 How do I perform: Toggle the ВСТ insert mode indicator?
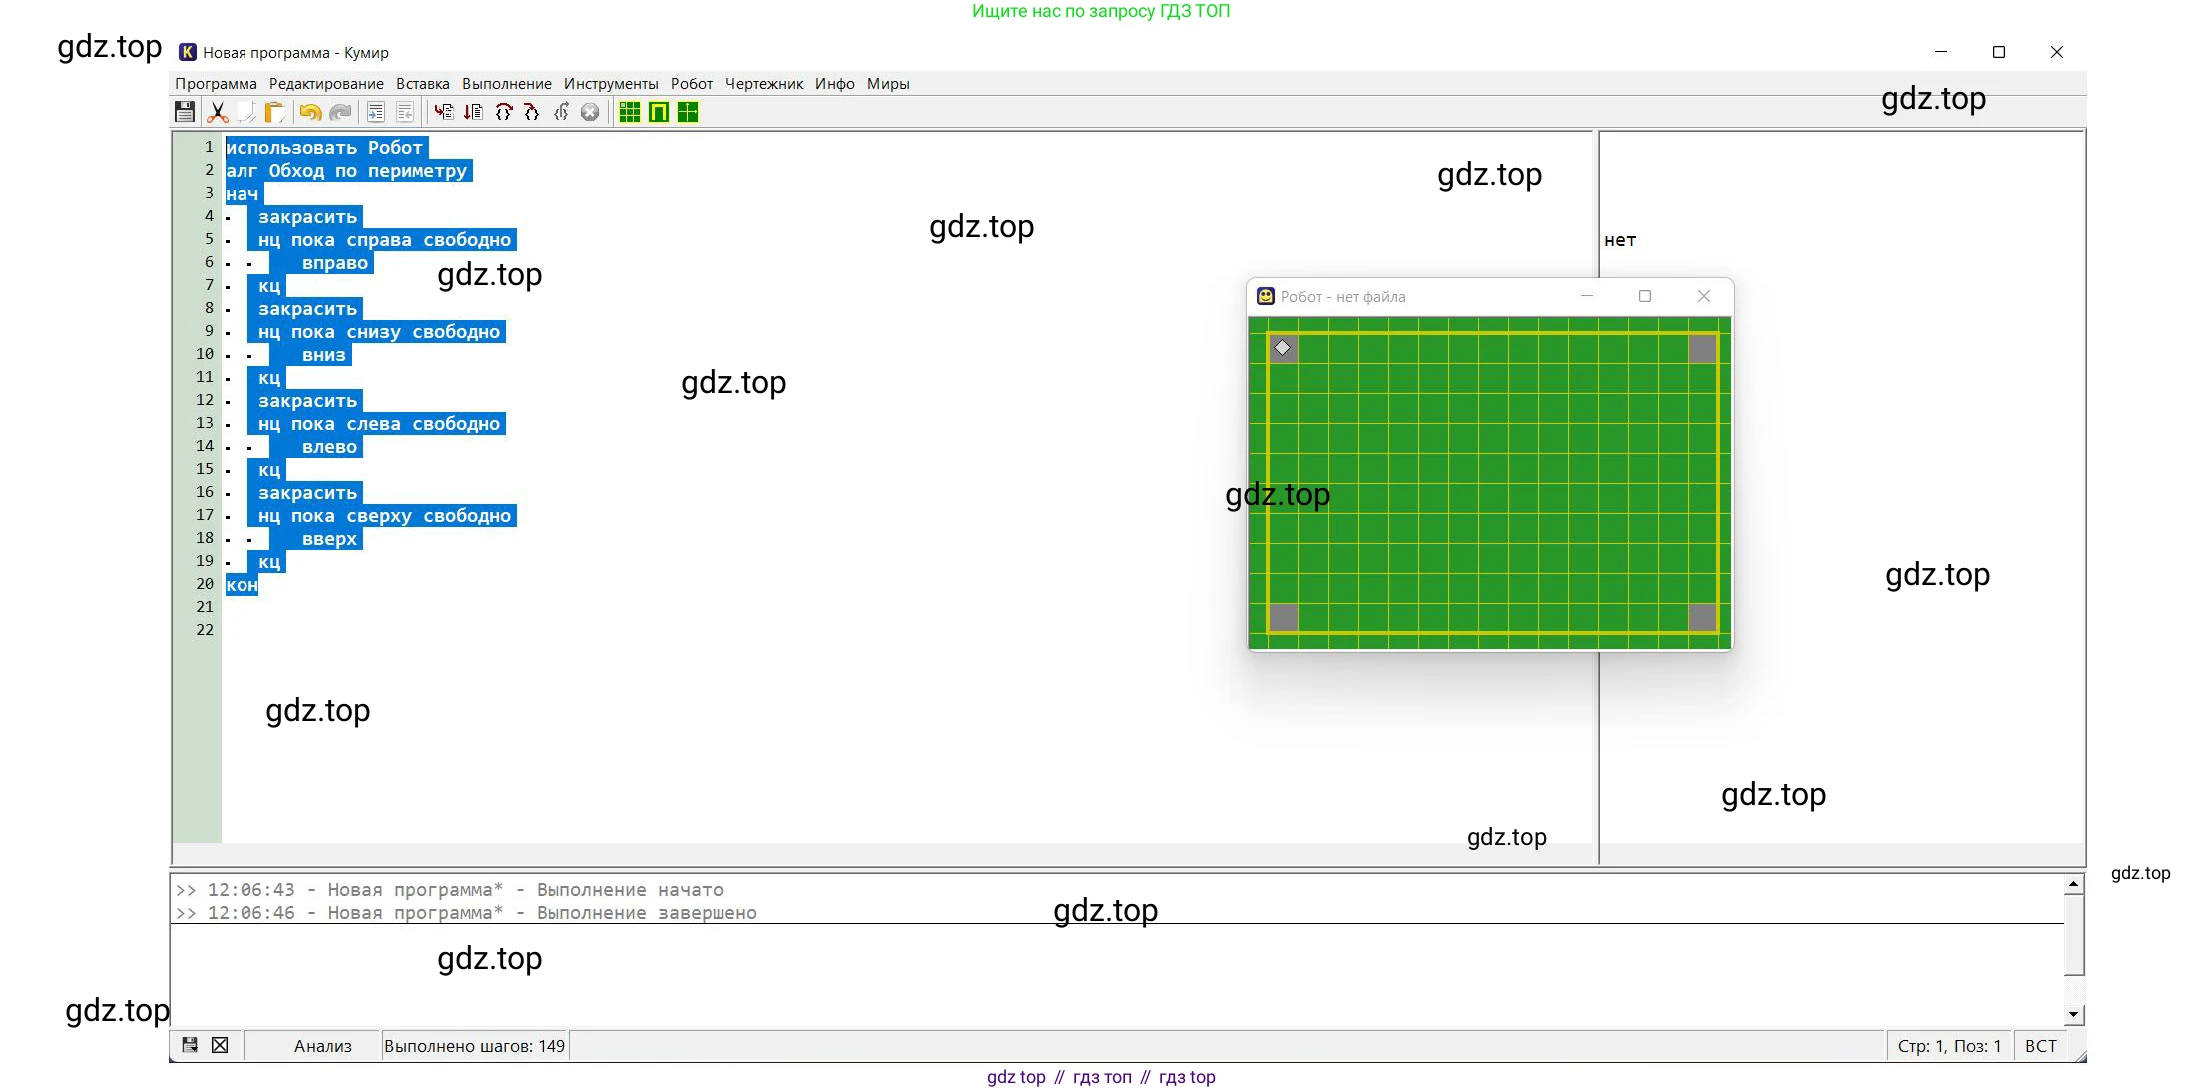2041,1046
